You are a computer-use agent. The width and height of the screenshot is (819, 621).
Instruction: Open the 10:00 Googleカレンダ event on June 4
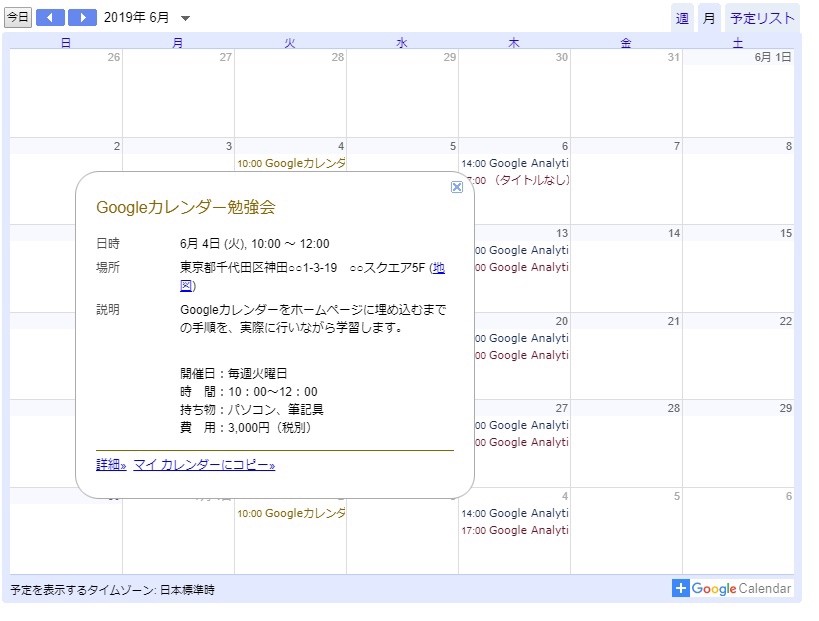click(291, 163)
